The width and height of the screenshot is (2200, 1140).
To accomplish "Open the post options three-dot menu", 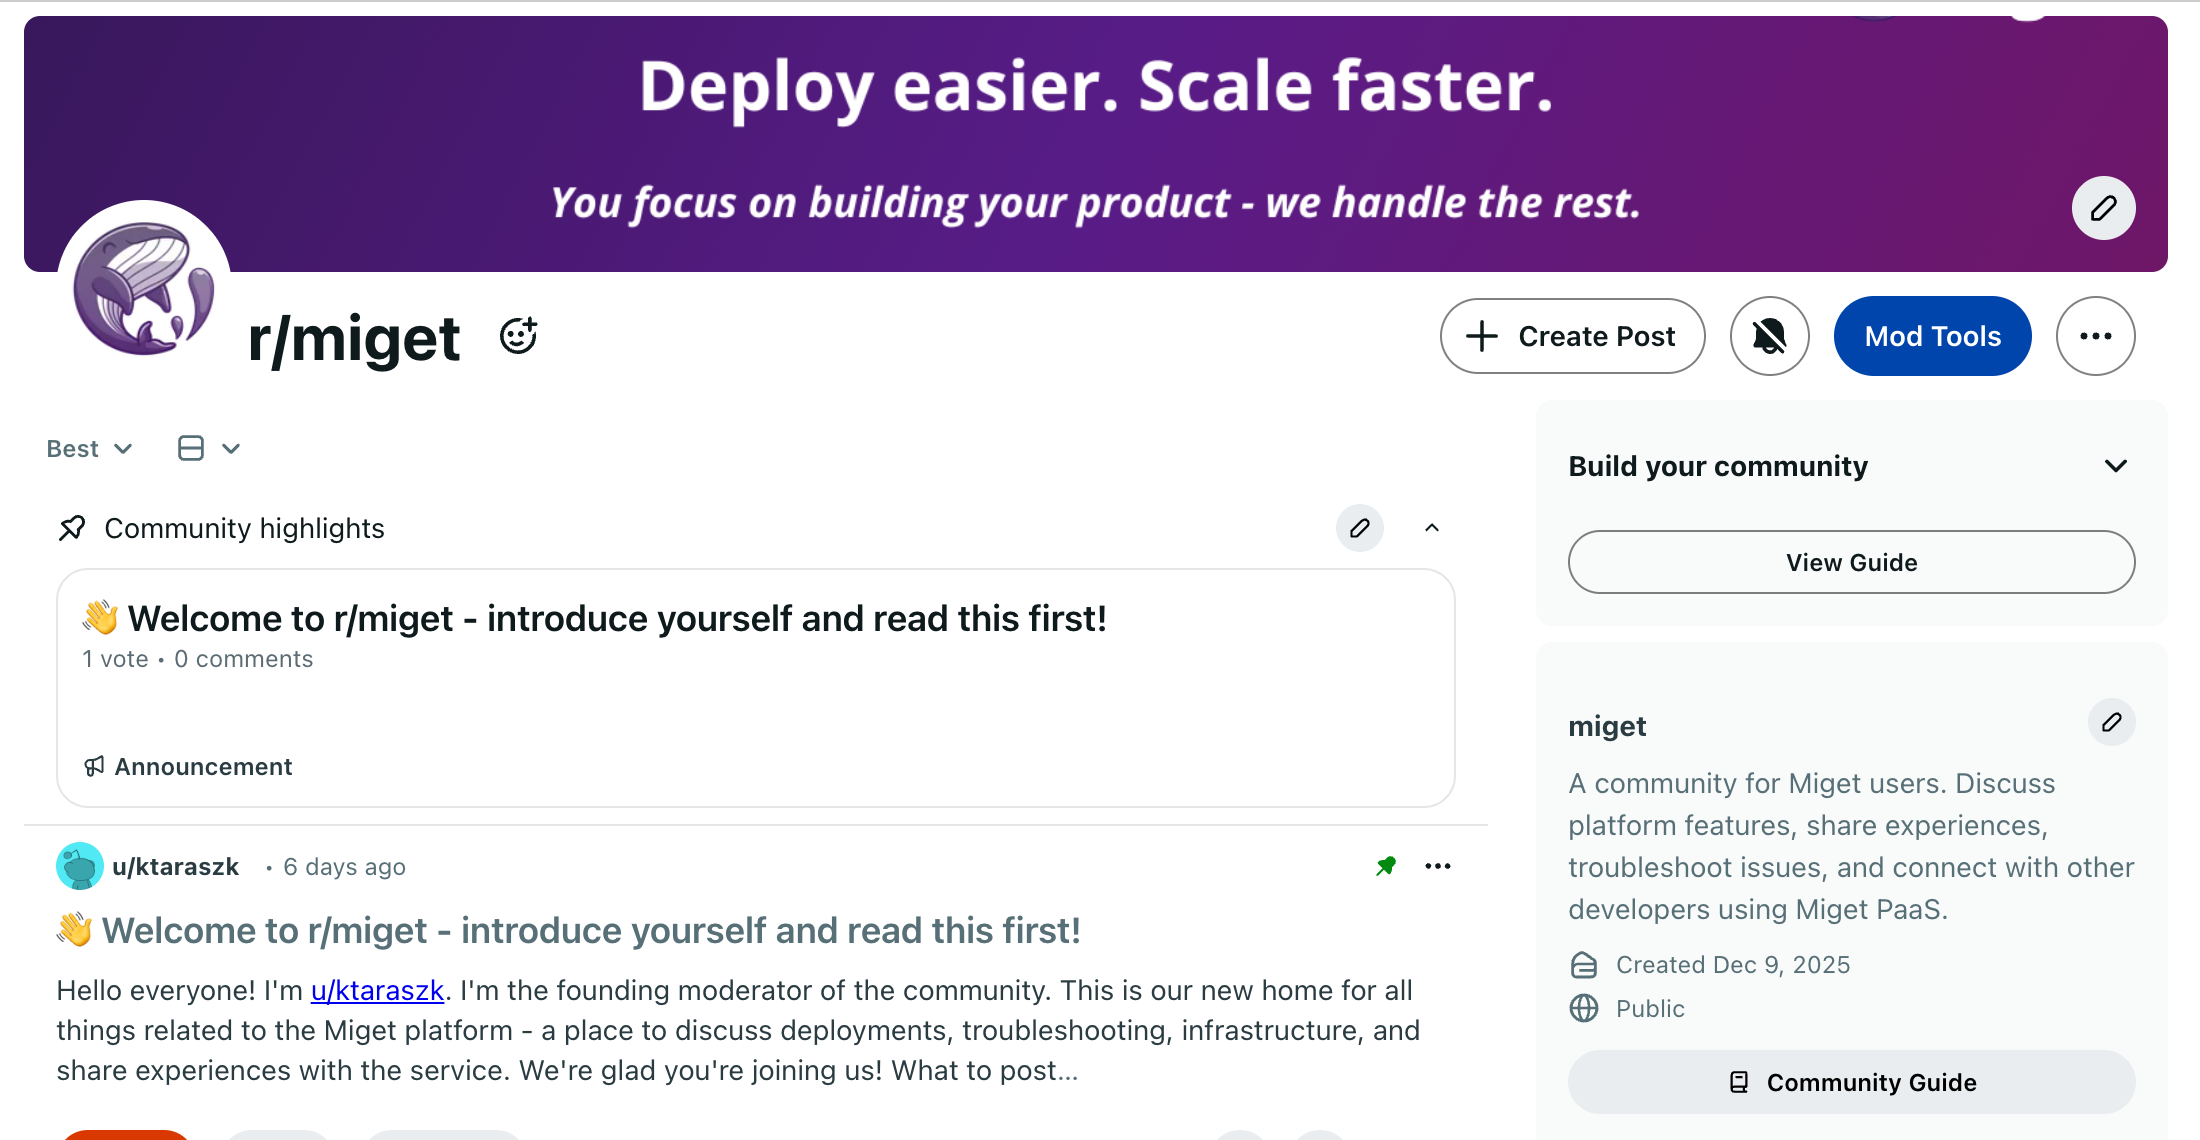I will [1437, 866].
